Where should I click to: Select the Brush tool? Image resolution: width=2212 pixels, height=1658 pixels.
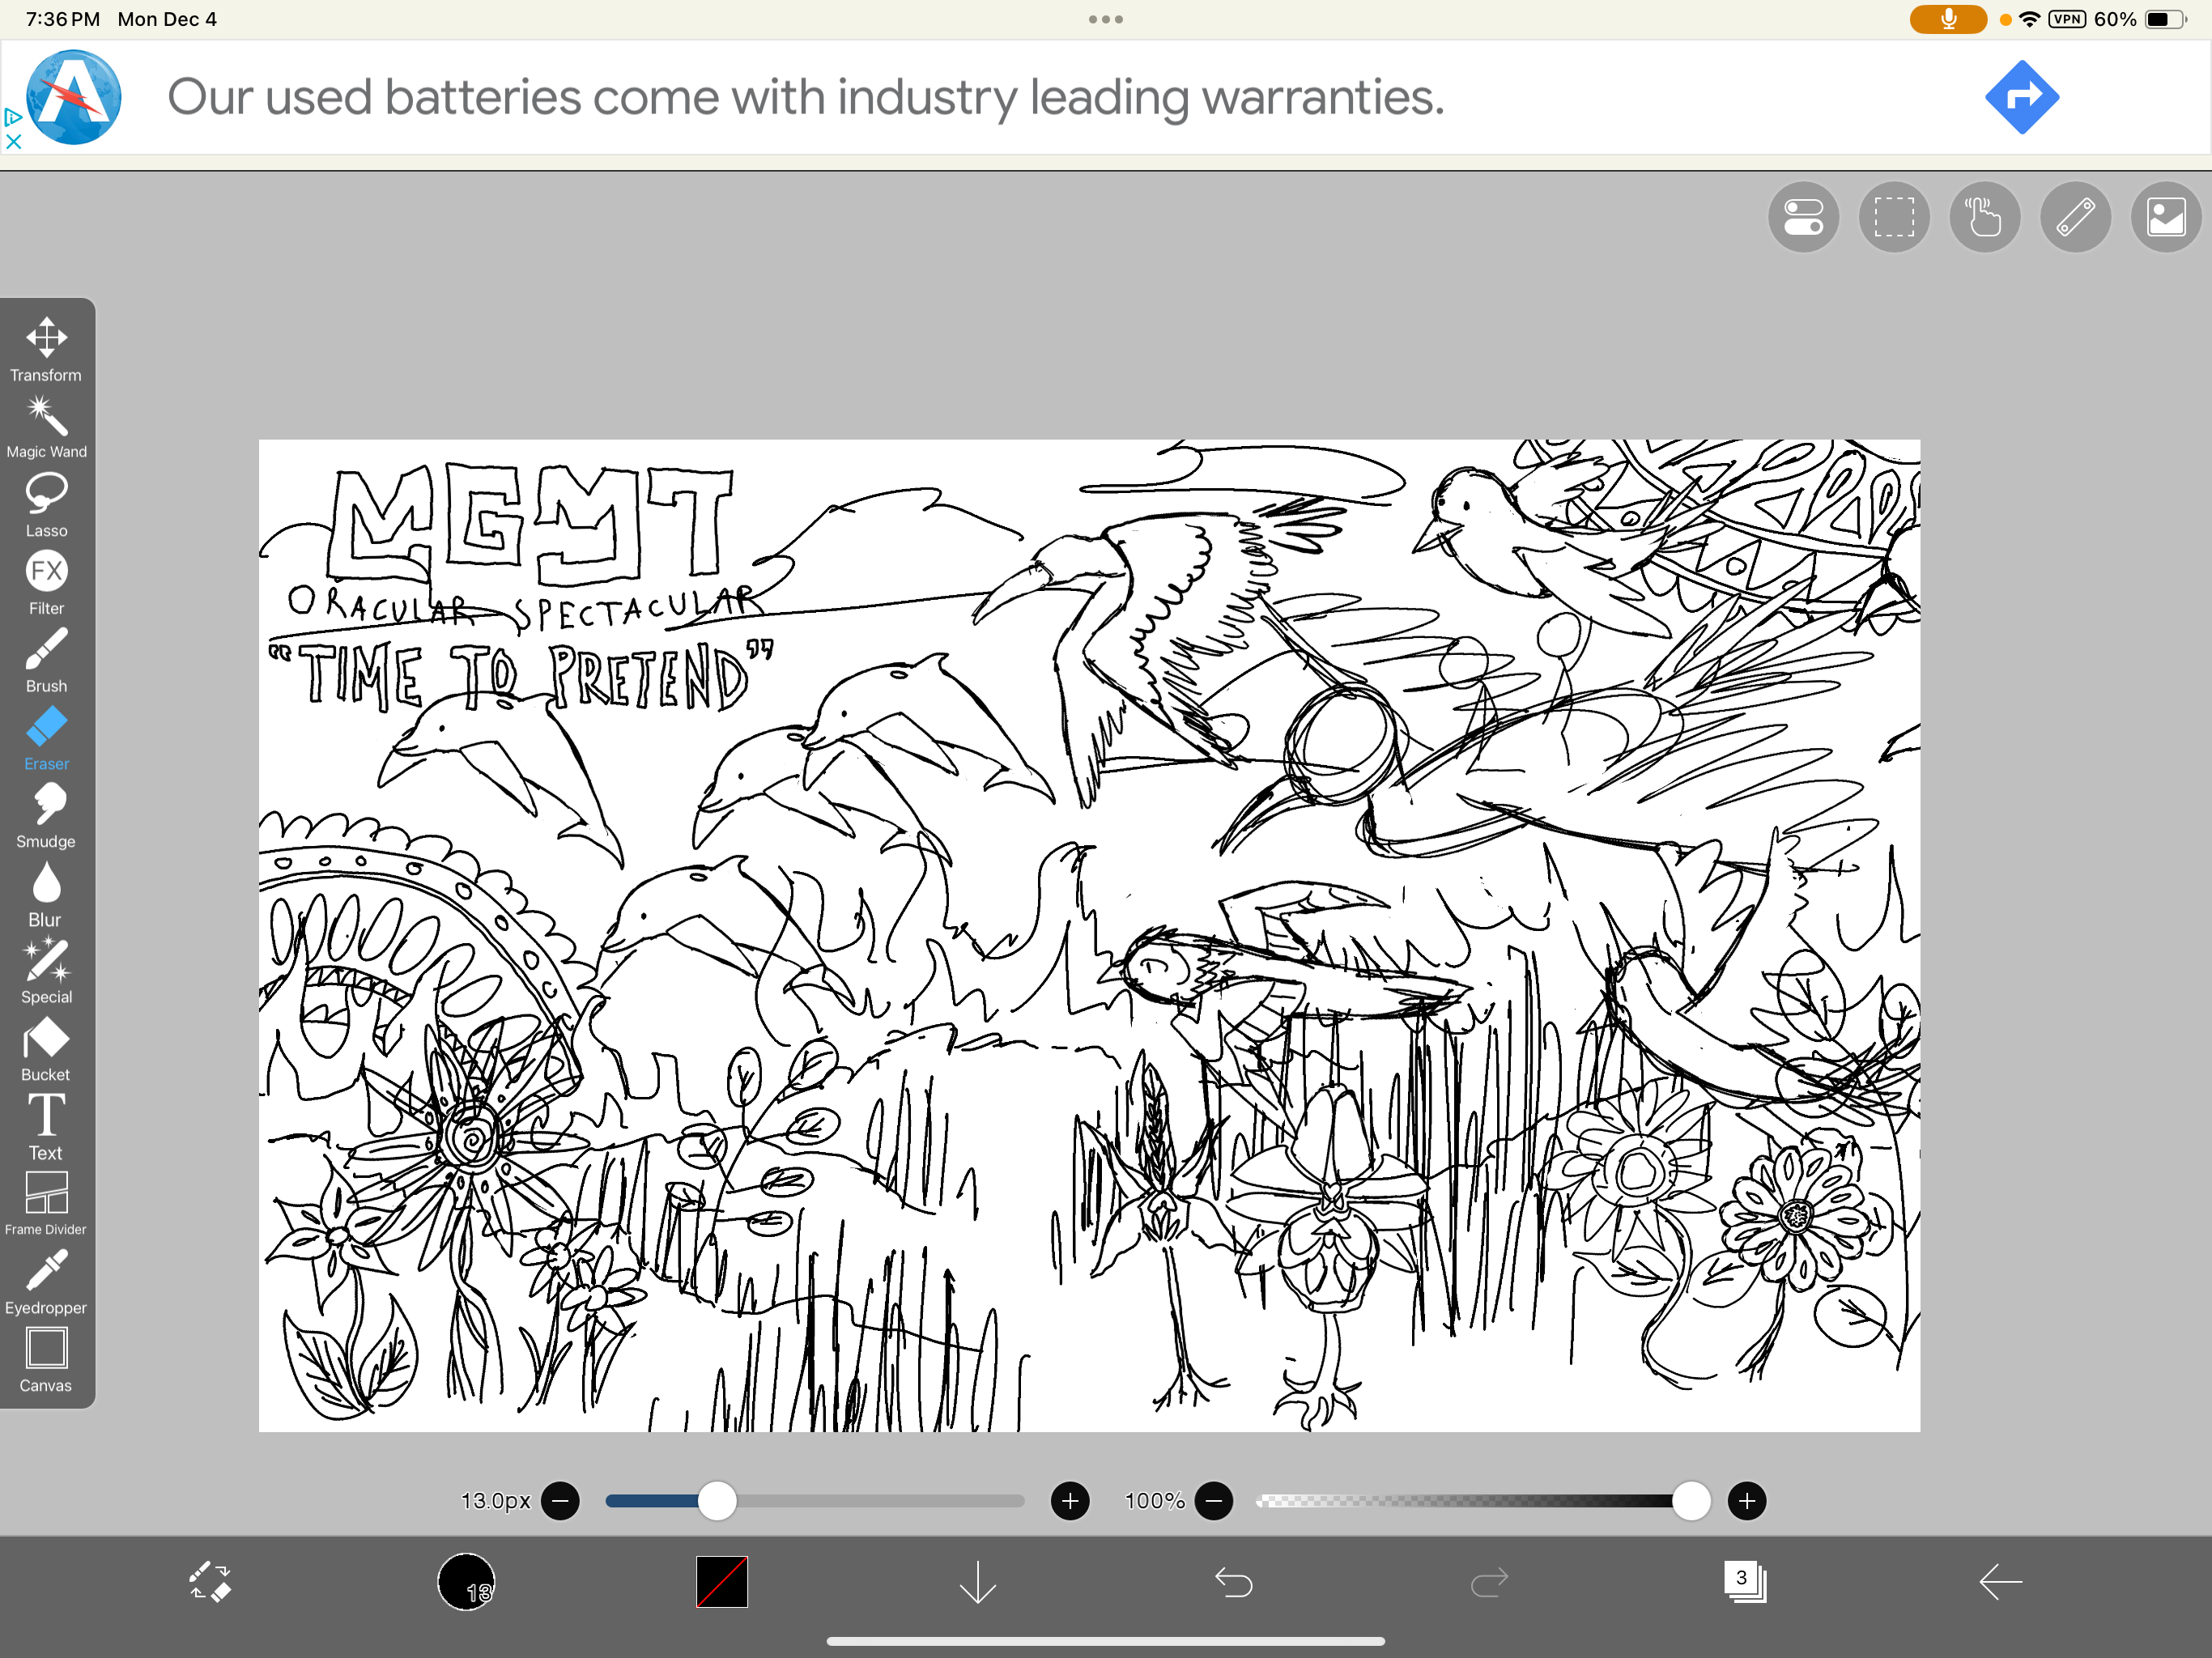[46, 660]
